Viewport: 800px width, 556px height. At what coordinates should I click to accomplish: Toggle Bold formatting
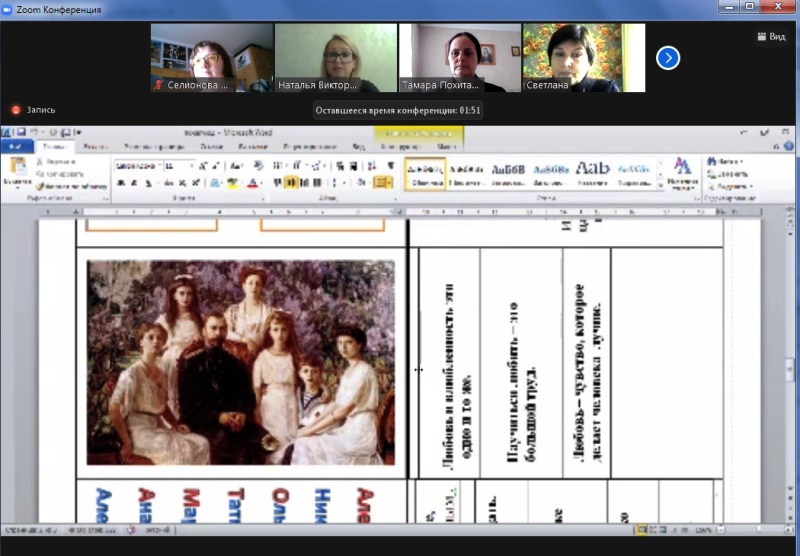click(x=120, y=183)
